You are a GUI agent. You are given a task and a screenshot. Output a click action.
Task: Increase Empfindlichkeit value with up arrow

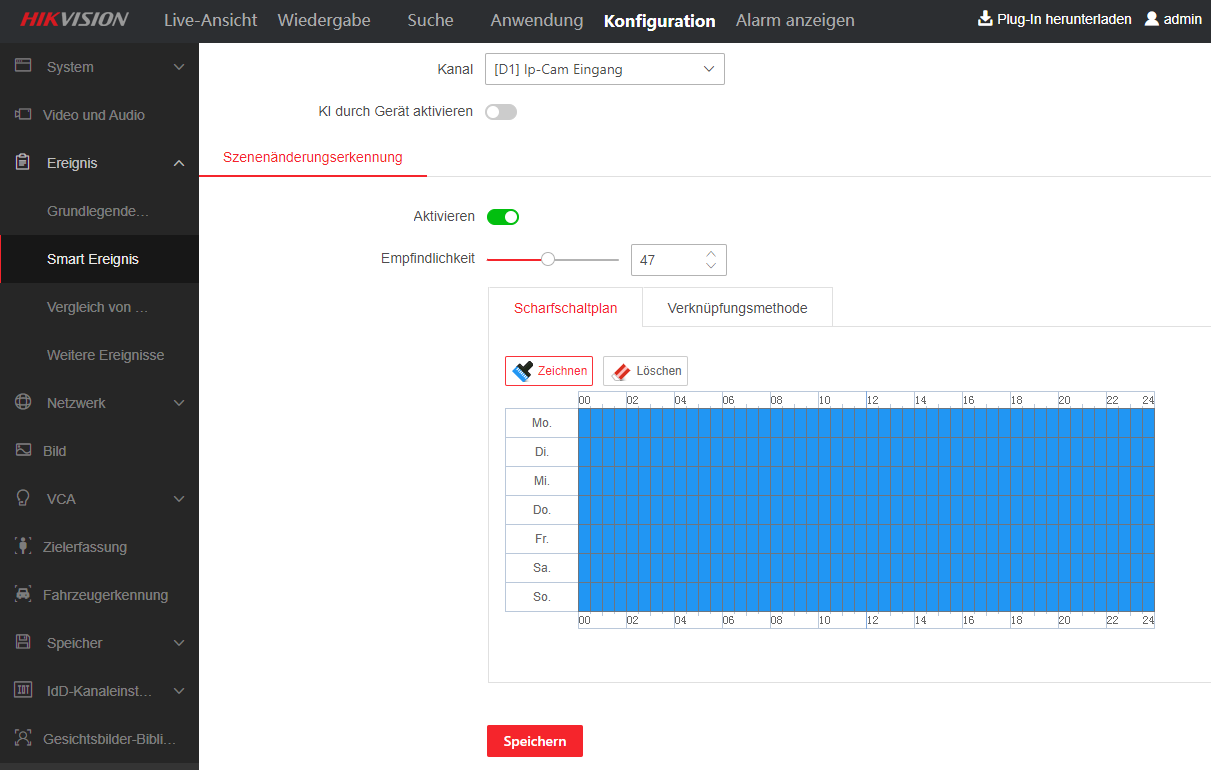click(711, 253)
